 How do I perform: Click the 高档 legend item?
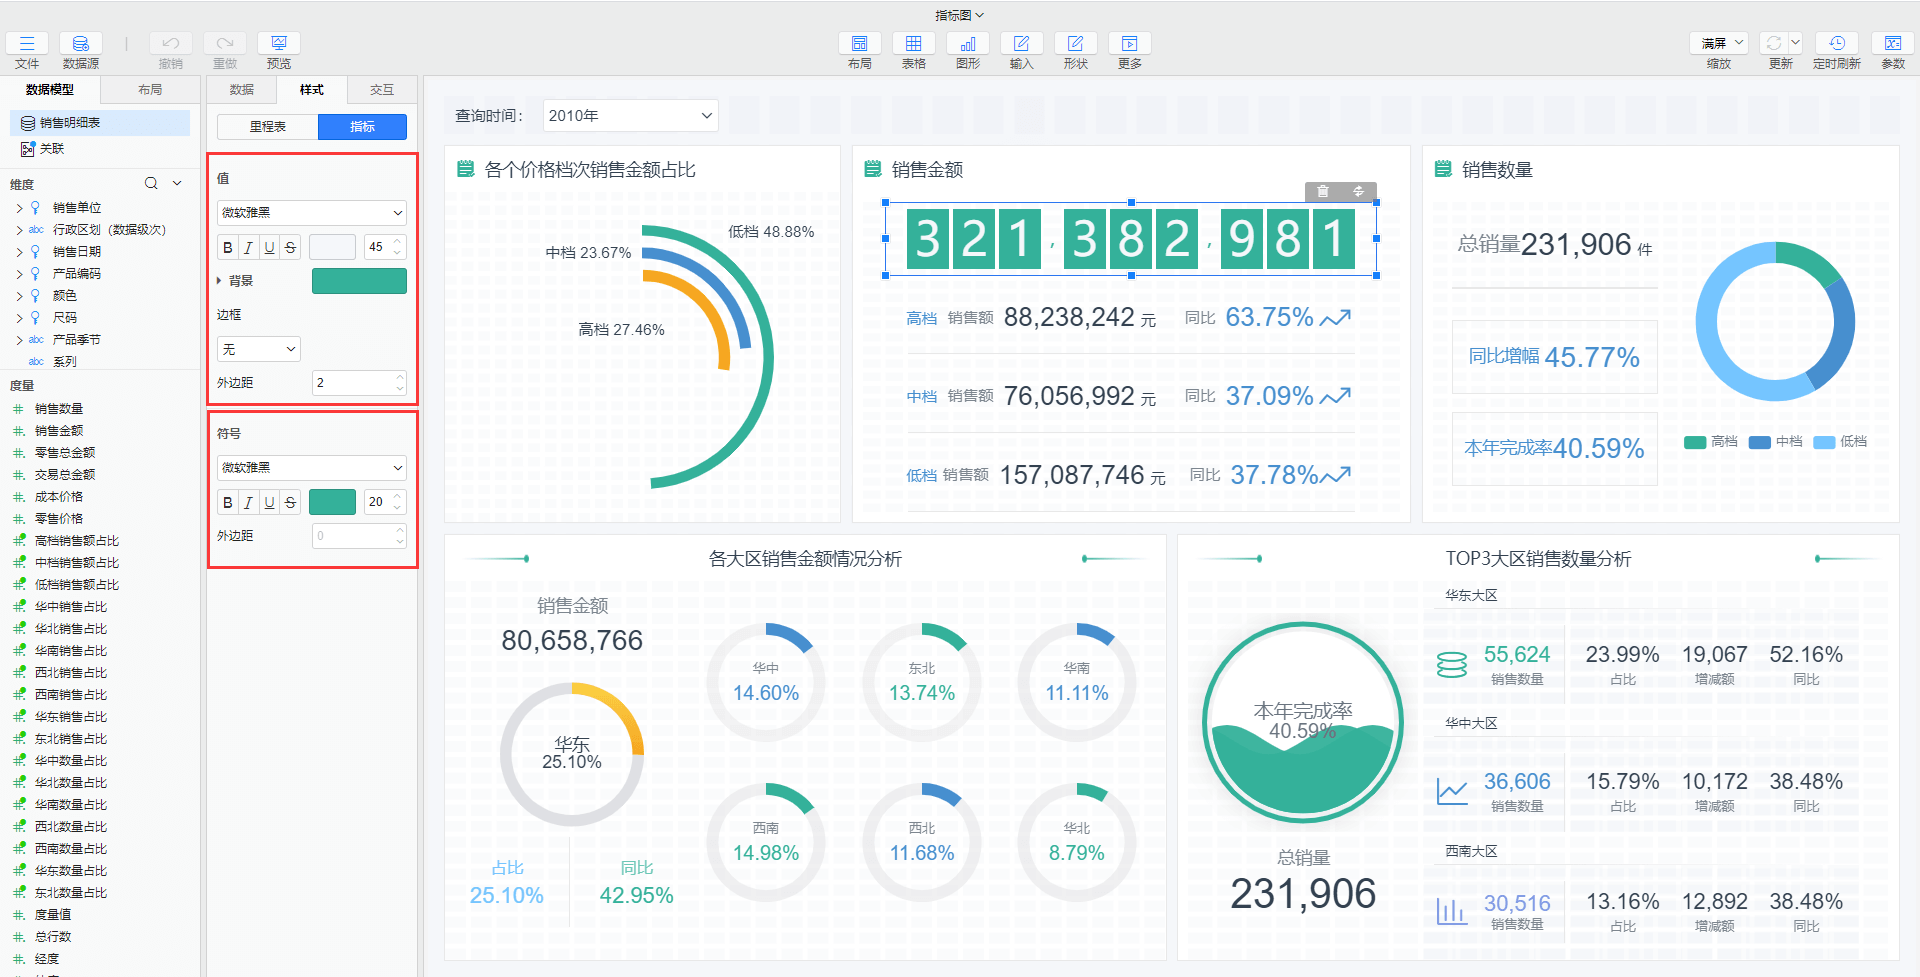pos(1711,442)
